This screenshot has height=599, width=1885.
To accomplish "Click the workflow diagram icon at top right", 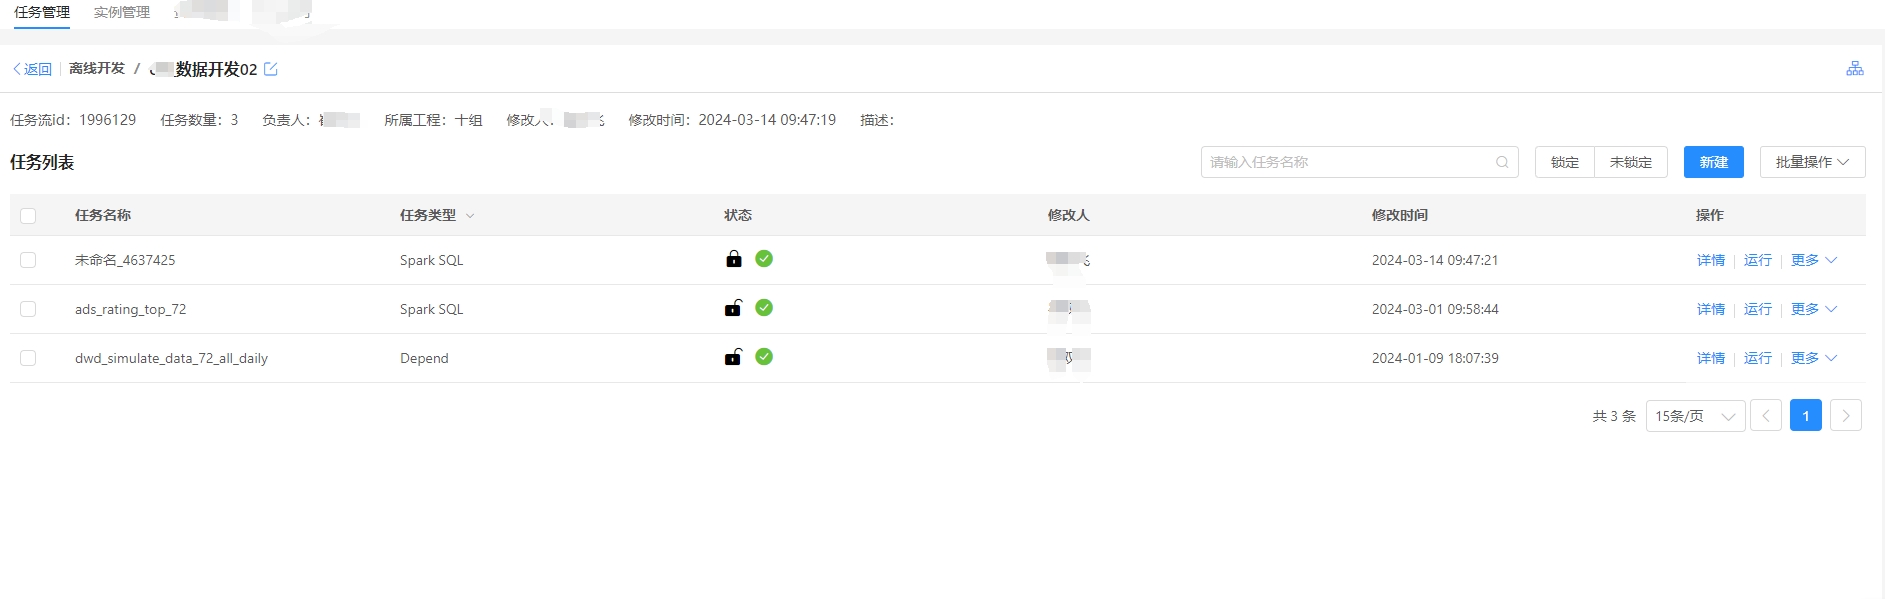I will pyautogui.click(x=1854, y=68).
